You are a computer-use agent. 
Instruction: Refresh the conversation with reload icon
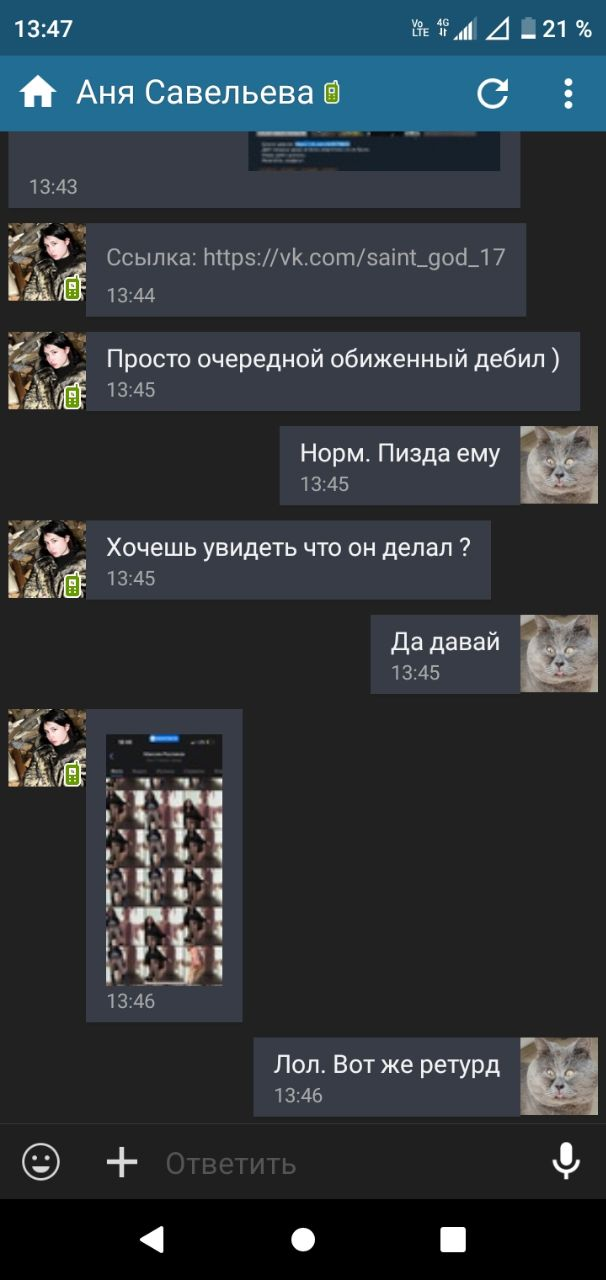(492, 93)
